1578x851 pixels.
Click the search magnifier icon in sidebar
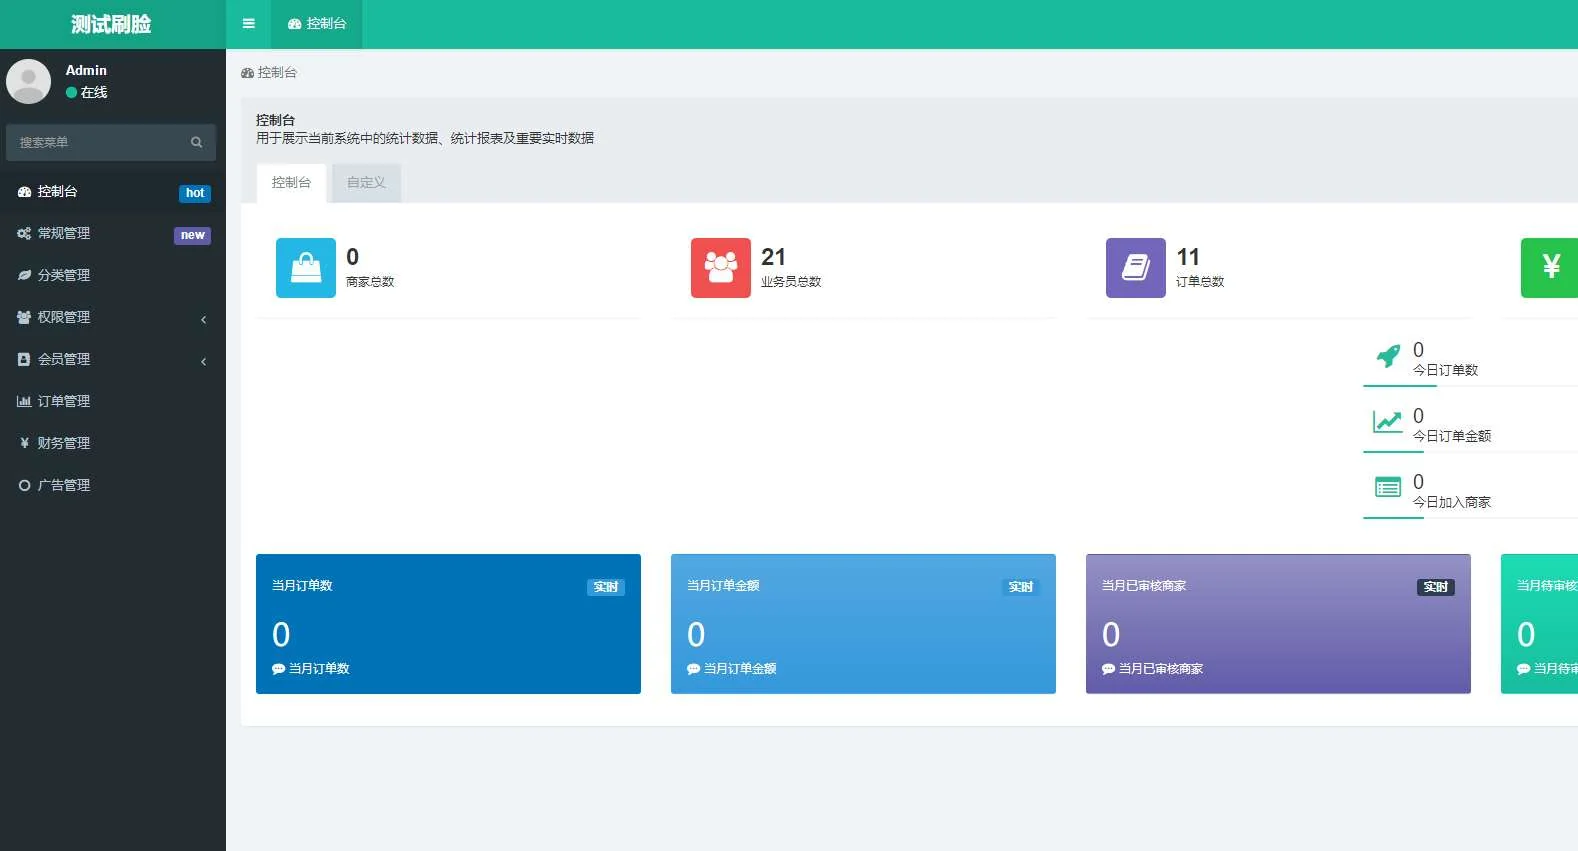[x=197, y=142]
